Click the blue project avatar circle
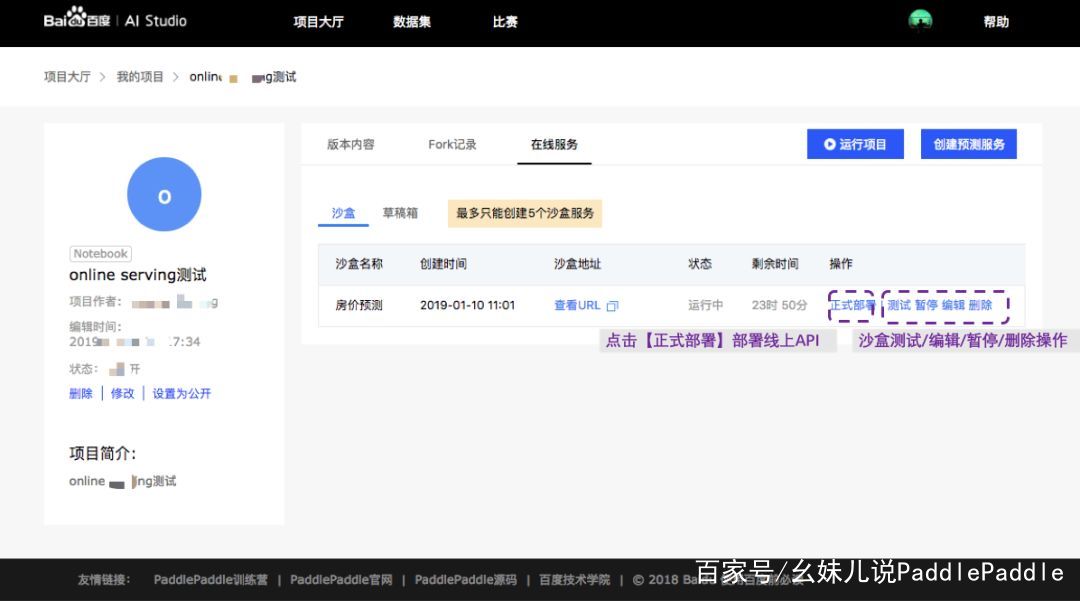The height and width of the screenshot is (601, 1080). tap(164, 195)
